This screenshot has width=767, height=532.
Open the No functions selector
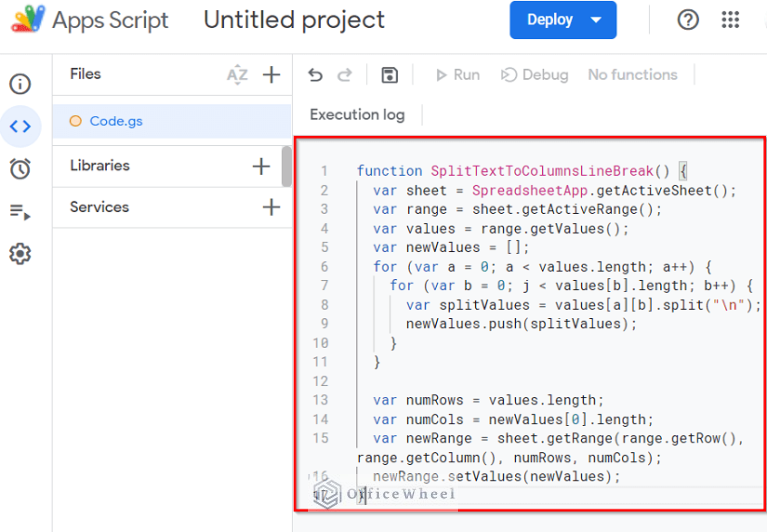click(x=632, y=75)
